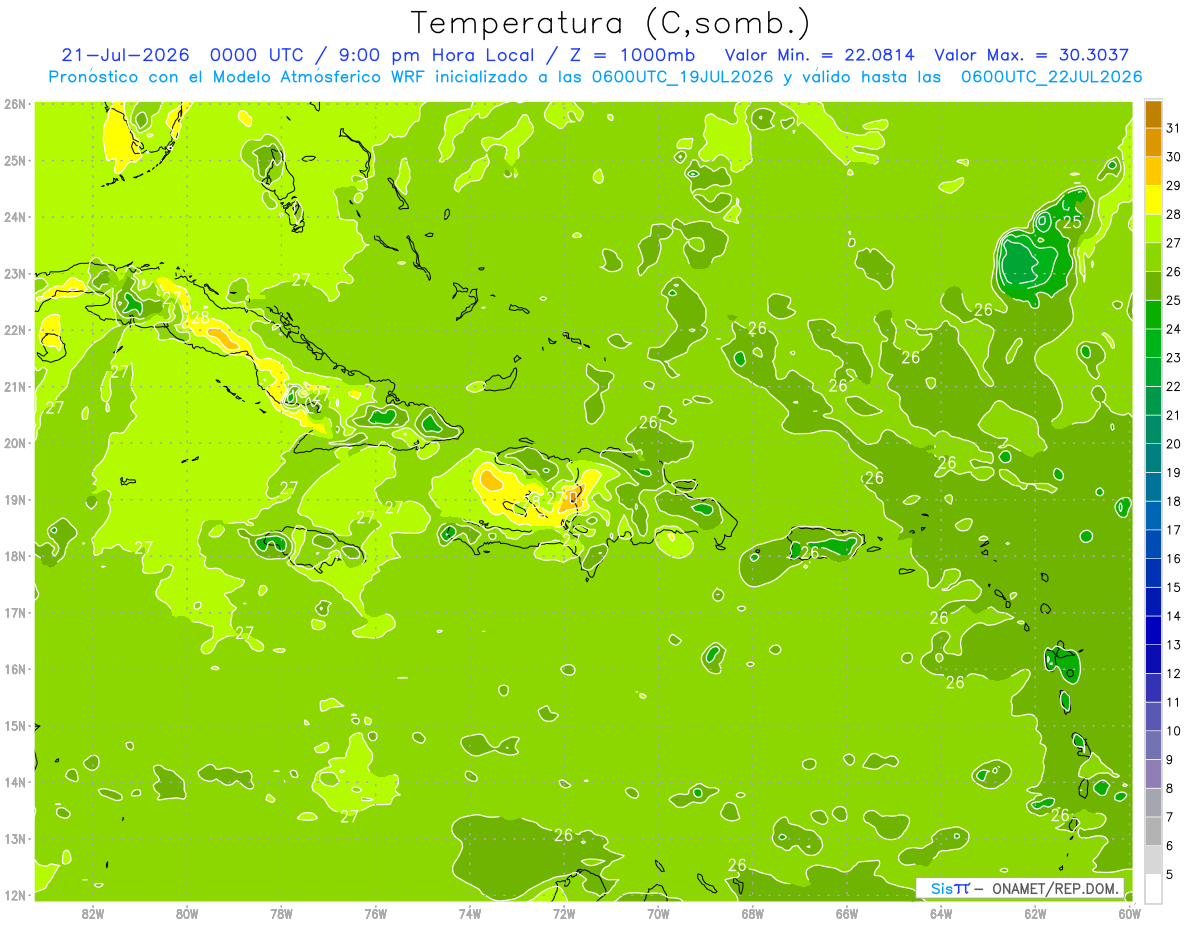The height and width of the screenshot is (927, 1200).
Task: Click the '30' legend value
Action: coord(1174,156)
